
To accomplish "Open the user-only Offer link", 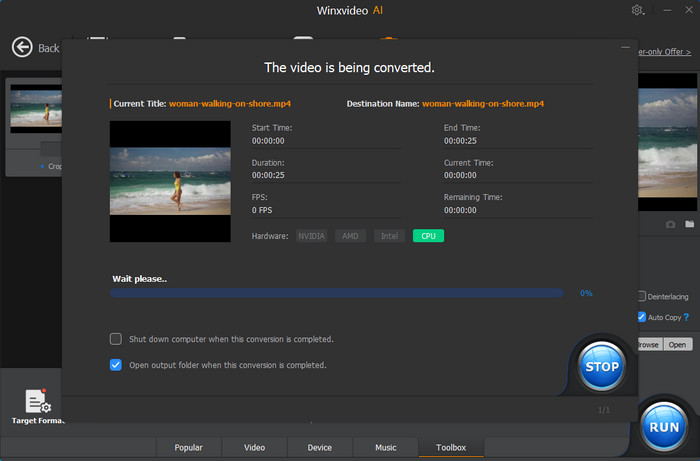I will (x=664, y=52).
